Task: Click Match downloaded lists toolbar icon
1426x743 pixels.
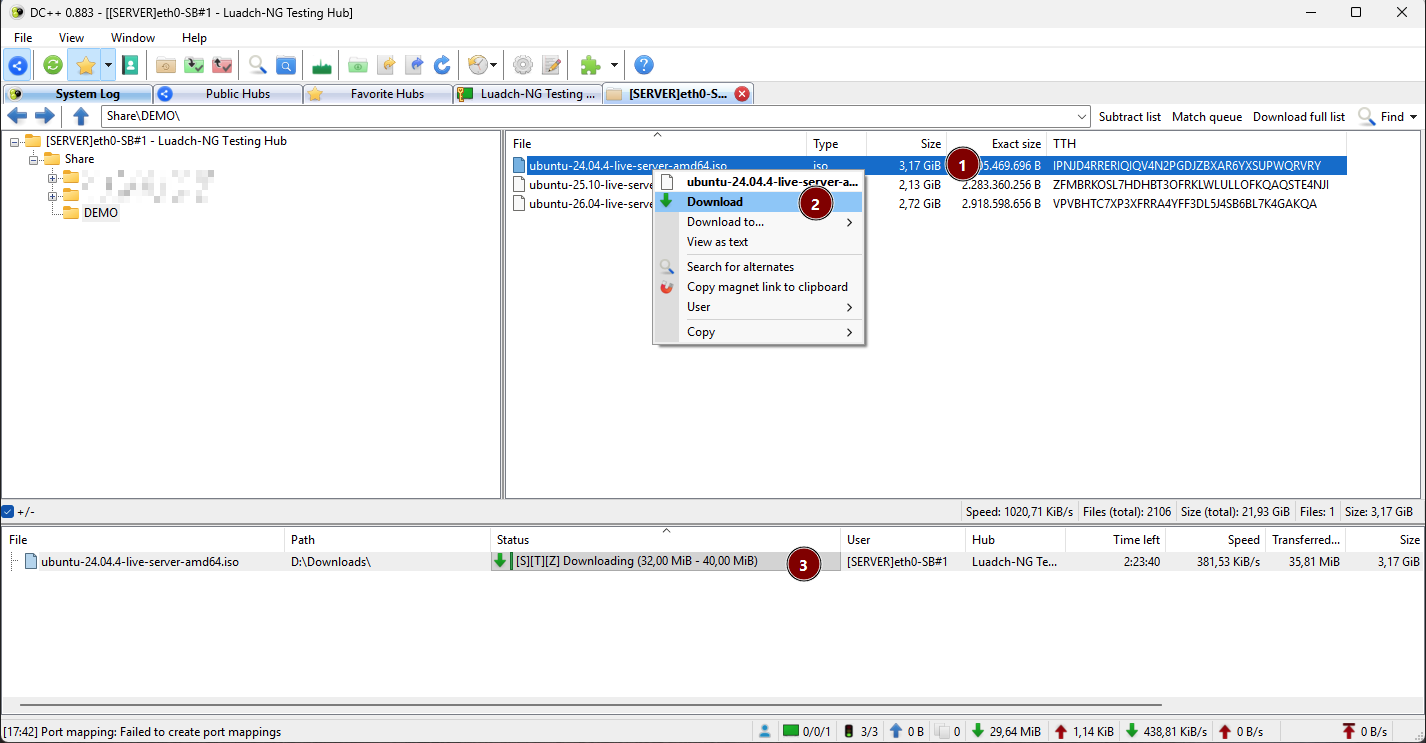Action: coord(414,65)
